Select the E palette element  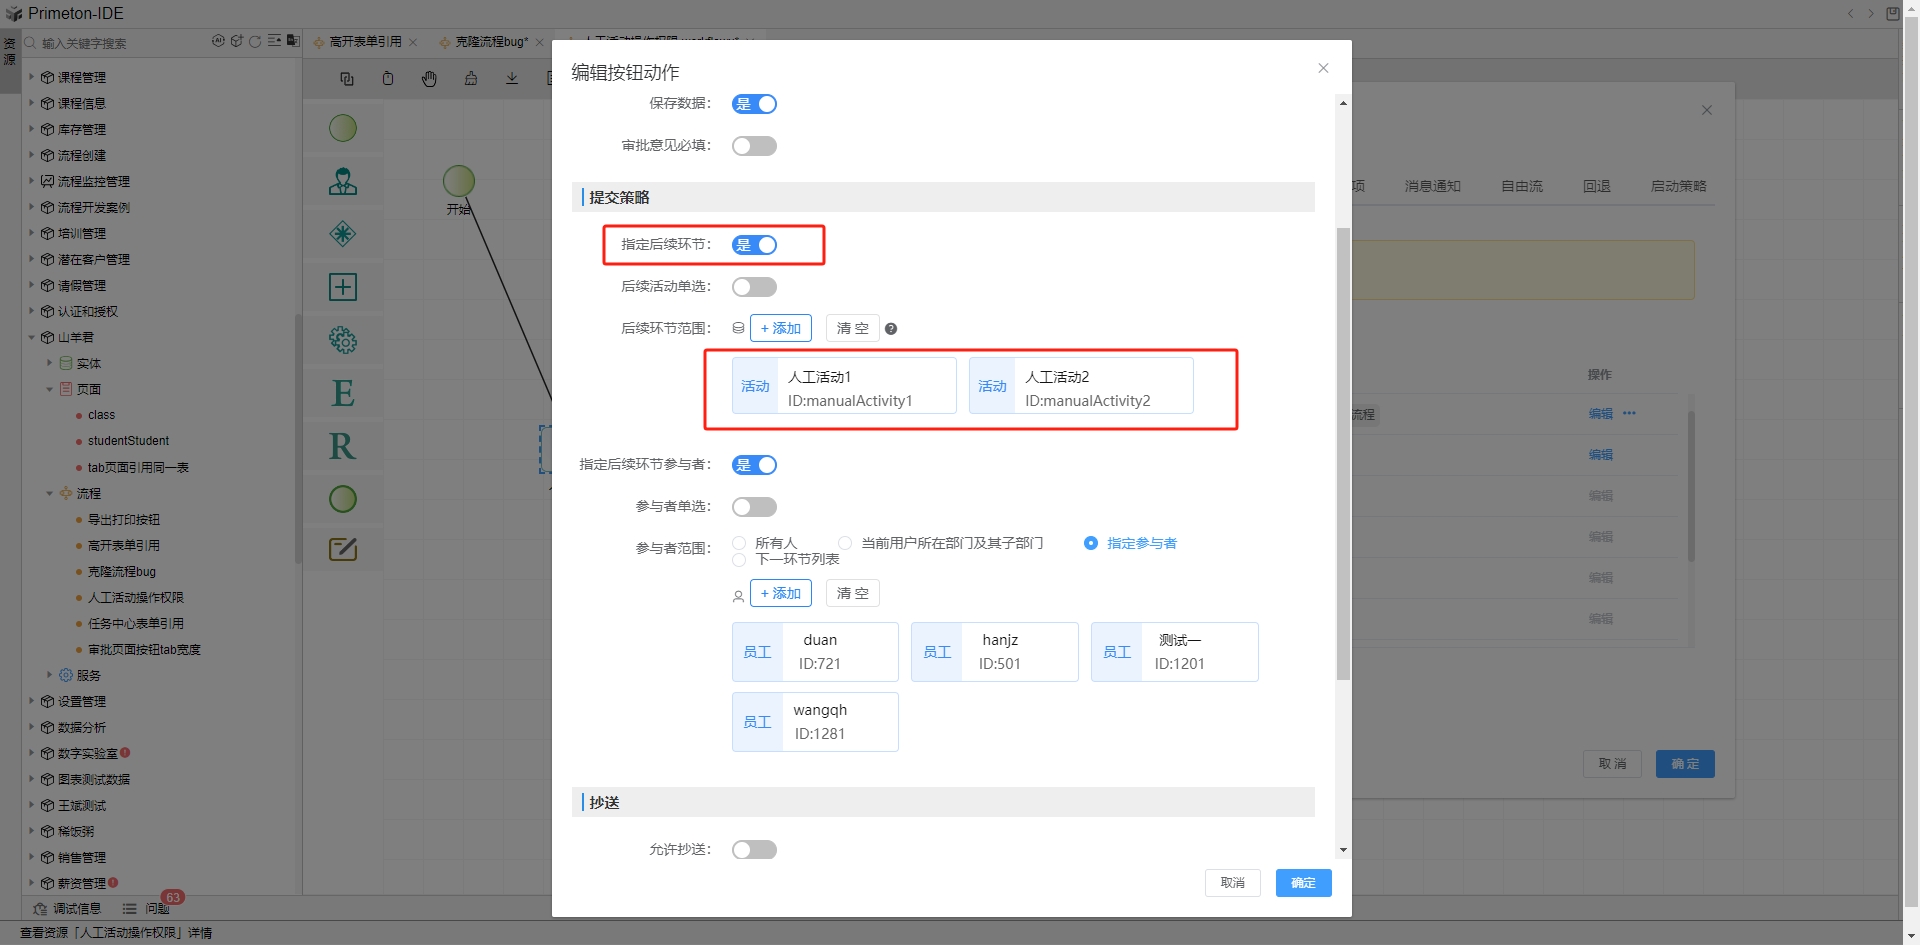pos(343,393)
